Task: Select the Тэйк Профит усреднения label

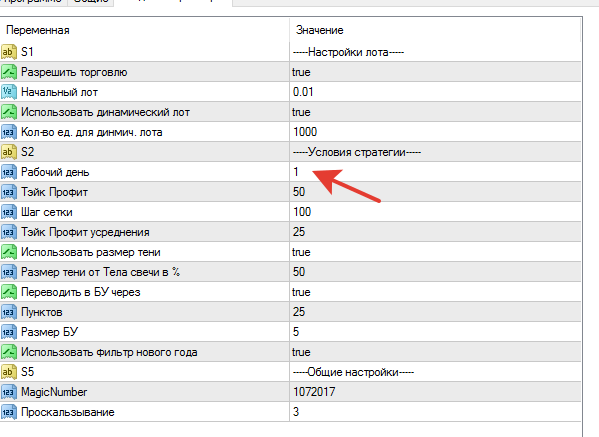Action: click(x=85, y=232)
